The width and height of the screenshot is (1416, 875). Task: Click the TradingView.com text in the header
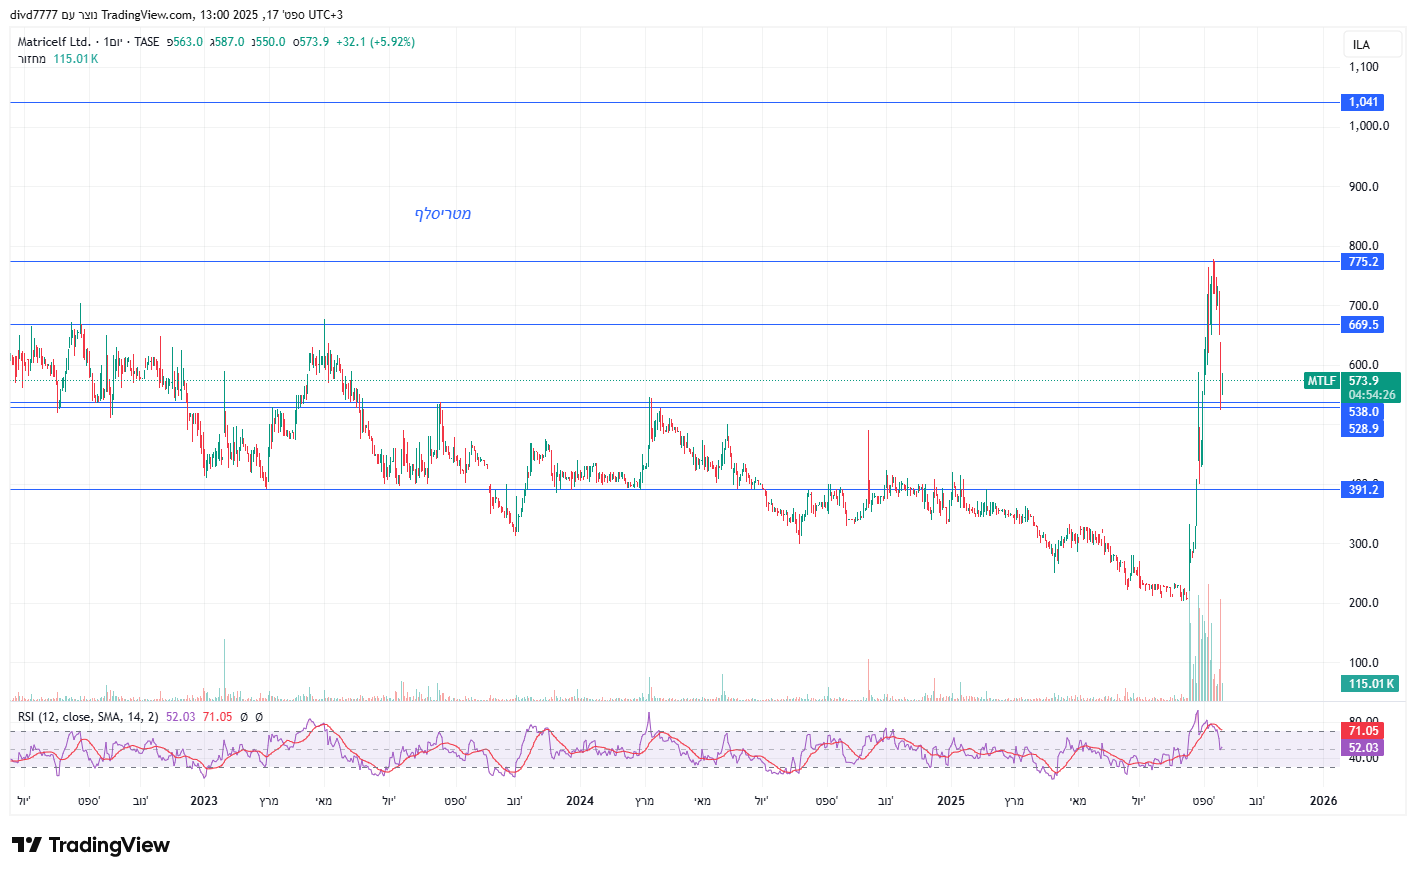point(148,15)
